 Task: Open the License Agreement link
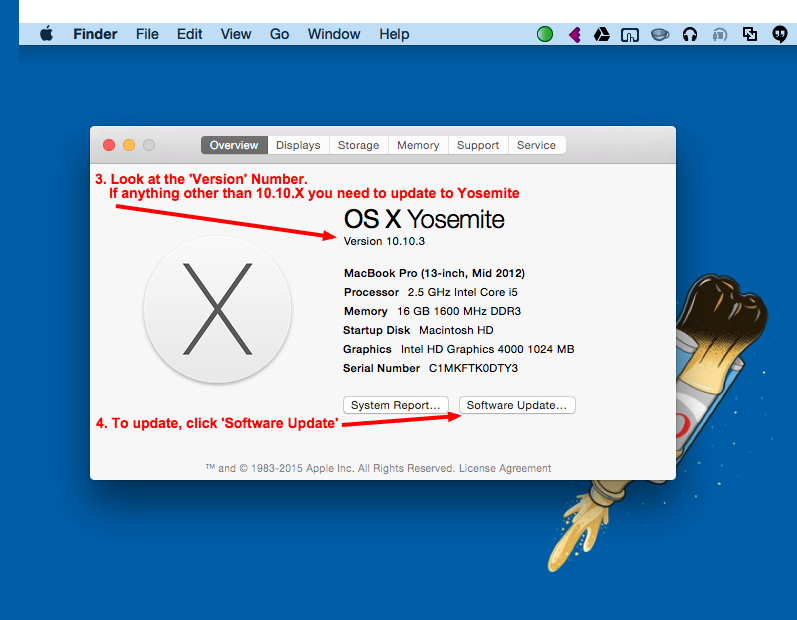(x=505, y=468)
